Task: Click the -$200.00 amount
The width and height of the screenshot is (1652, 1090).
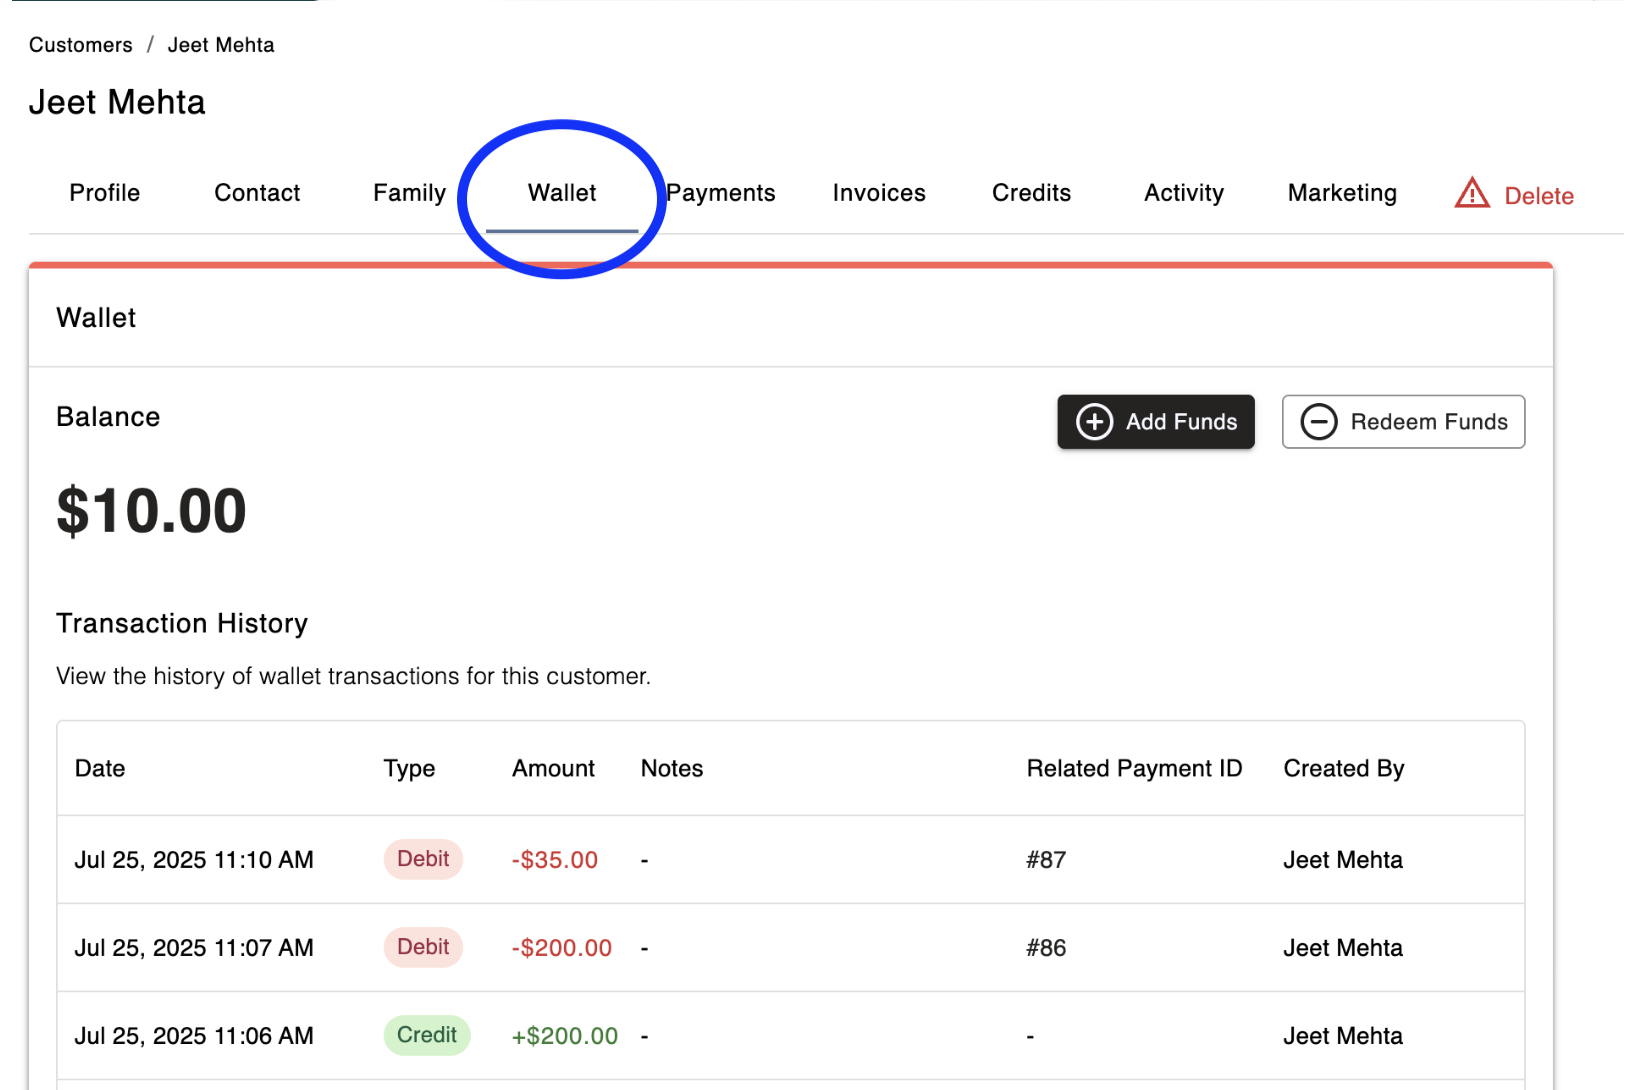Action: click(x=562, y=948)
